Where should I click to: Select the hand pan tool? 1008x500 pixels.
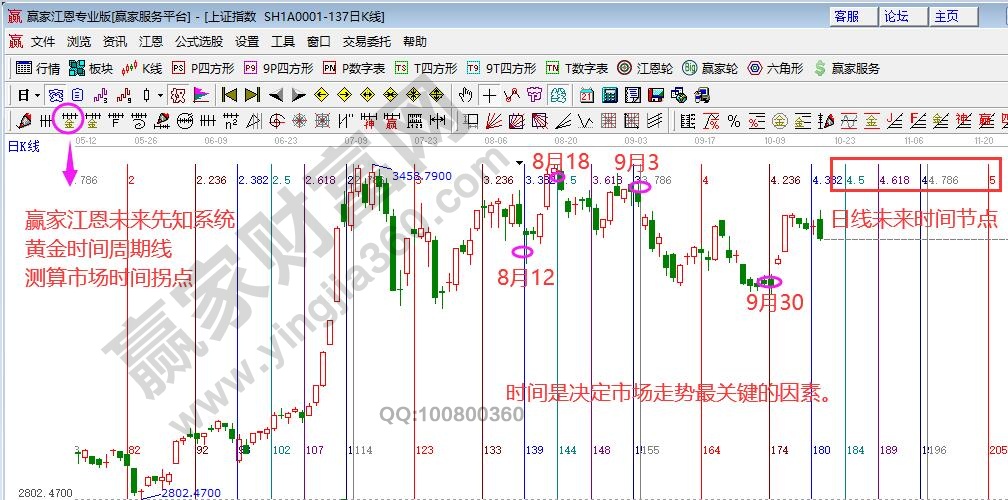pos(465,95)
